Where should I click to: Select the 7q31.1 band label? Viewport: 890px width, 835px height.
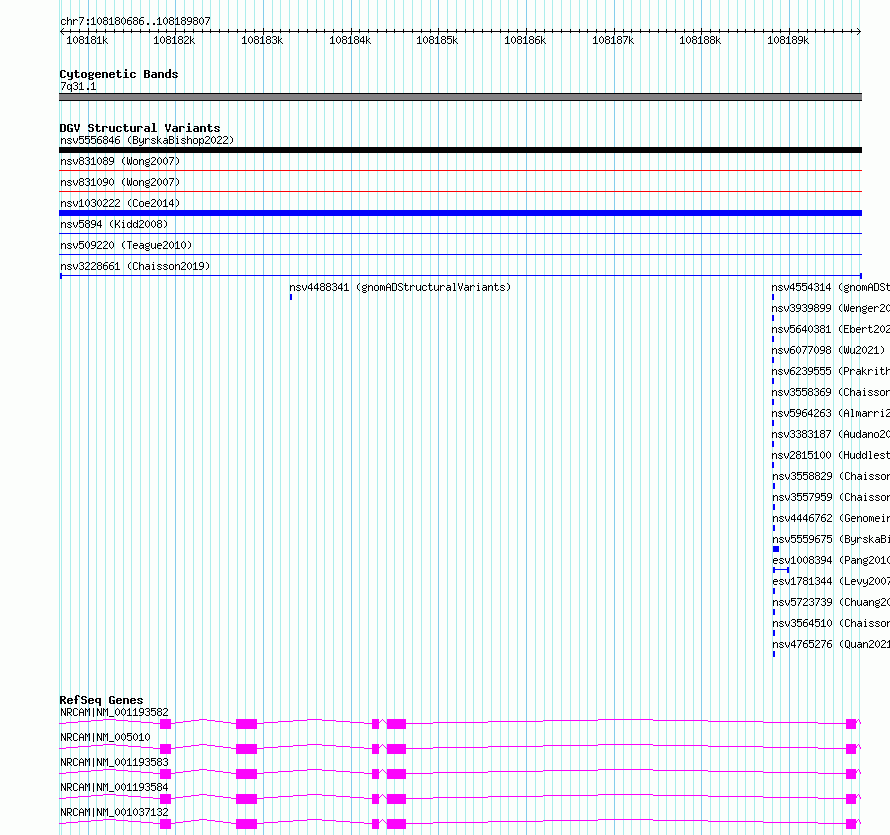tap(78, 86)
